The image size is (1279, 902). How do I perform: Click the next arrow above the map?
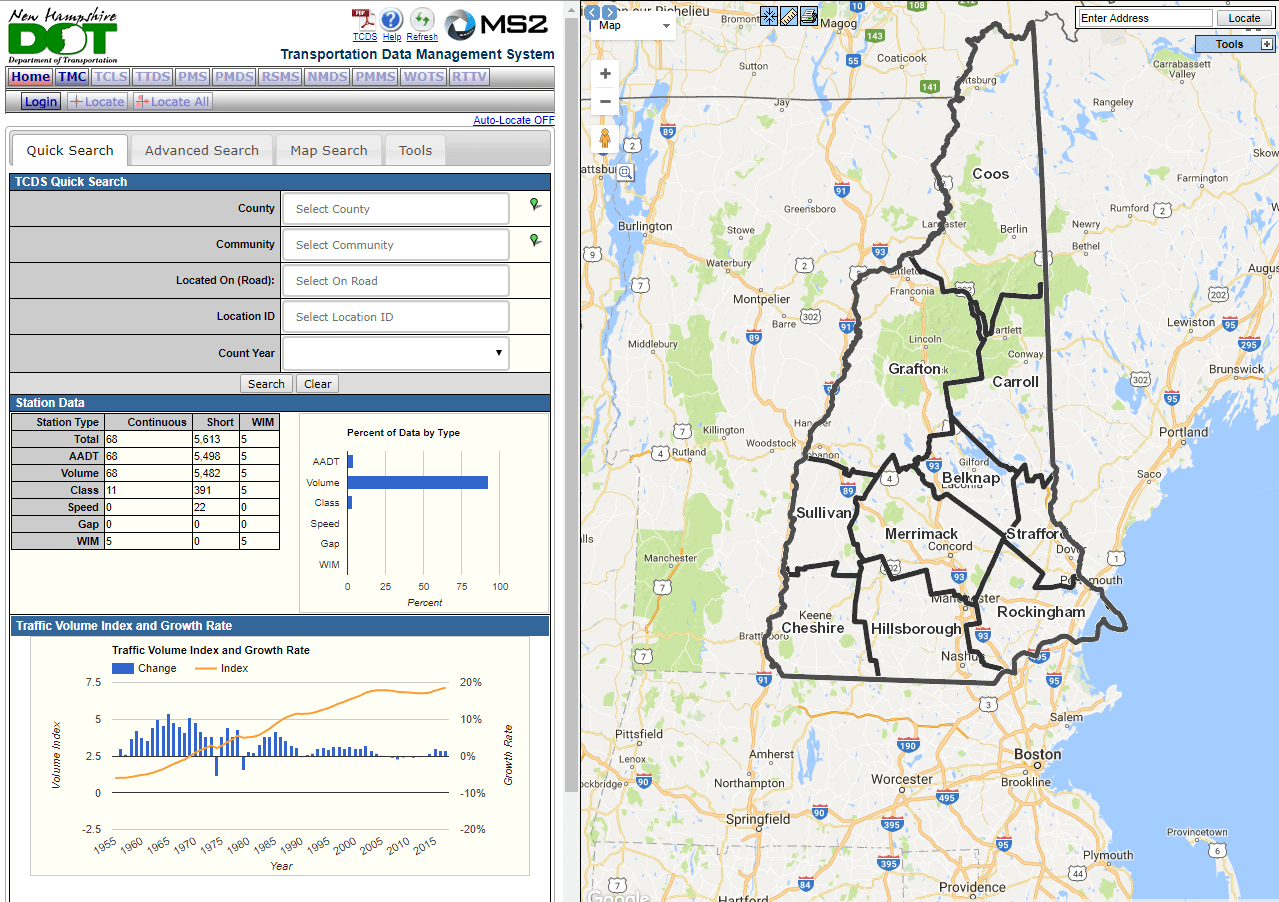click(x=608, y=12)
